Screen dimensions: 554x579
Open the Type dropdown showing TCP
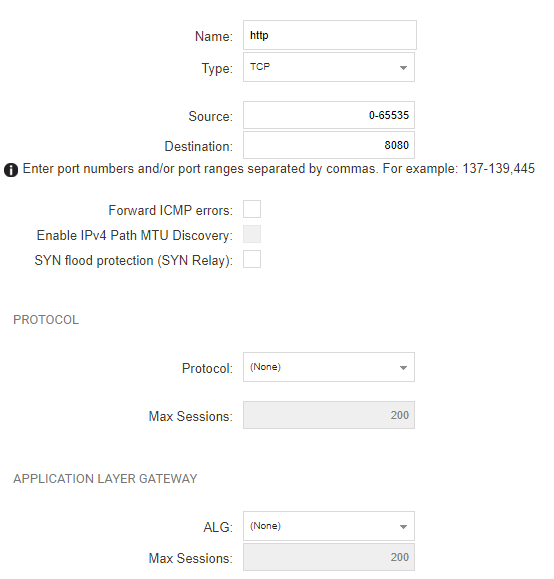tap(329, 67)
